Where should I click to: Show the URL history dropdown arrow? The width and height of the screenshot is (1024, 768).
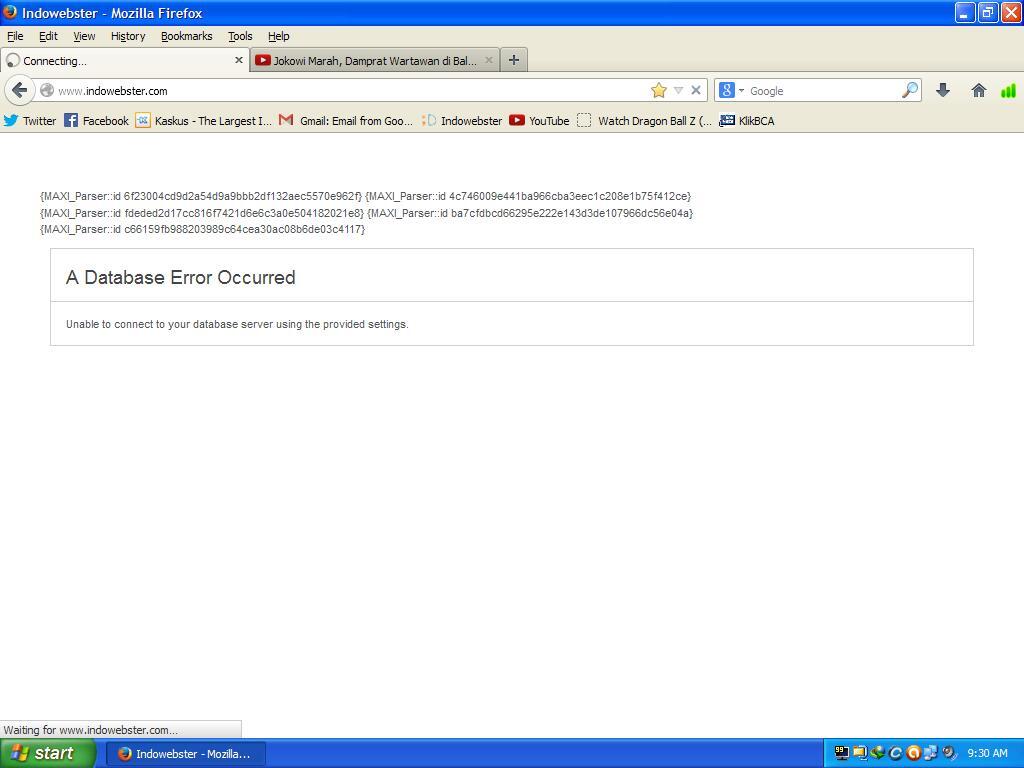pyautogui.click(x=679, y=90)
